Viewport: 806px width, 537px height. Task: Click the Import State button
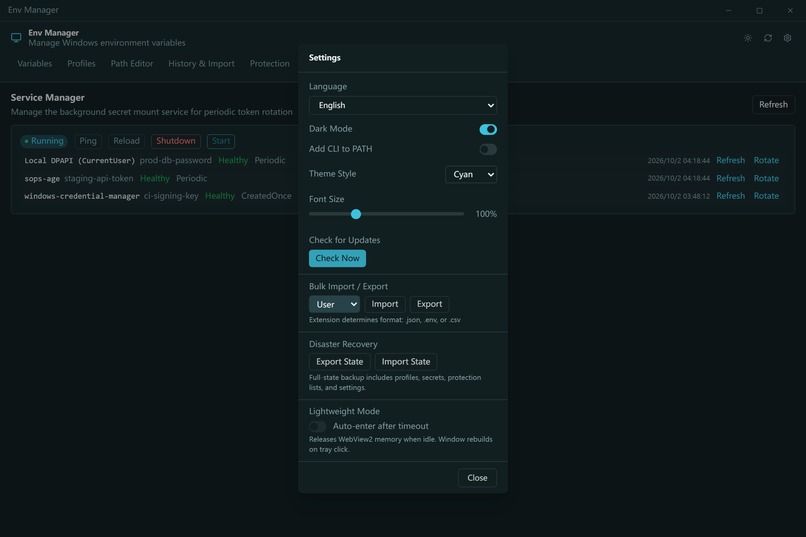tap(406, 362)
